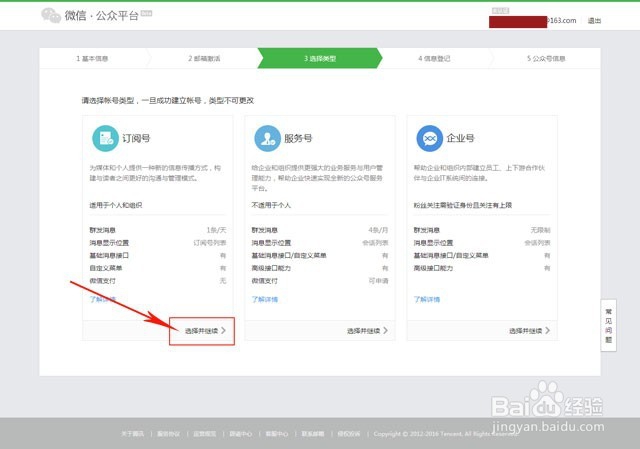The height and width of the screenshot is (449, 640).
Task: Select the active step 3 选择类型
Action: tap(320, 58)
